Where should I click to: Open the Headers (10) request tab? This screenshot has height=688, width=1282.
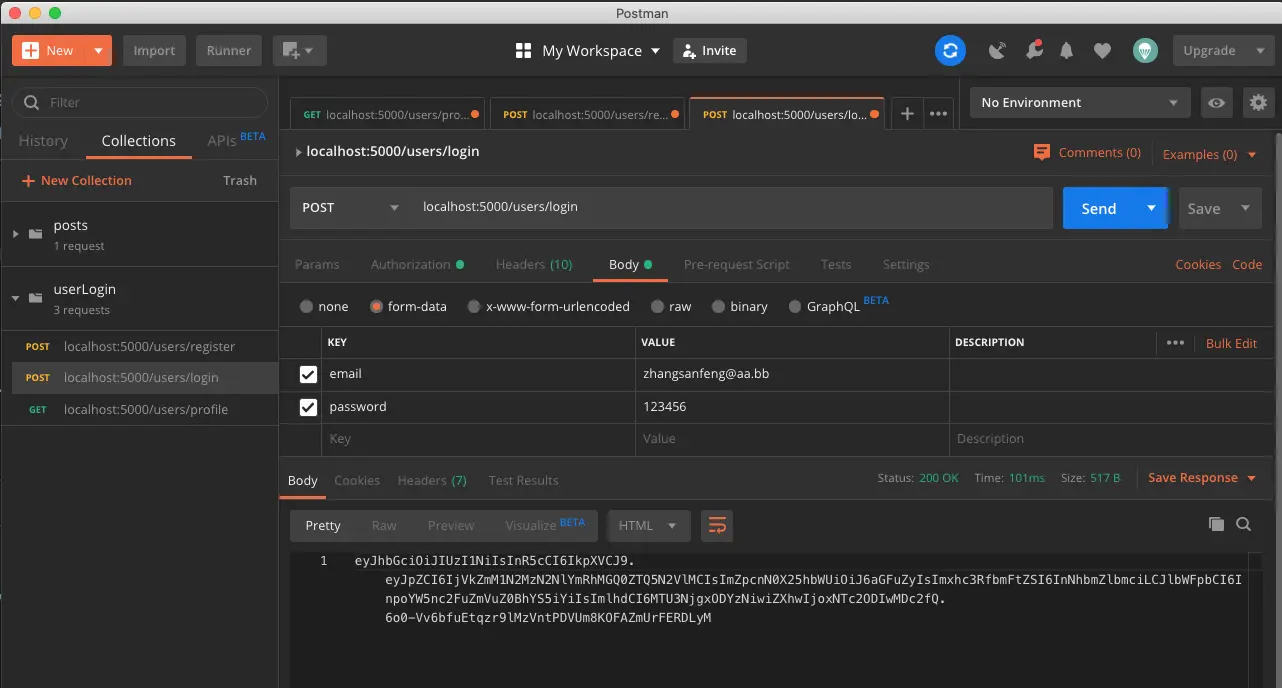[534, 264]
